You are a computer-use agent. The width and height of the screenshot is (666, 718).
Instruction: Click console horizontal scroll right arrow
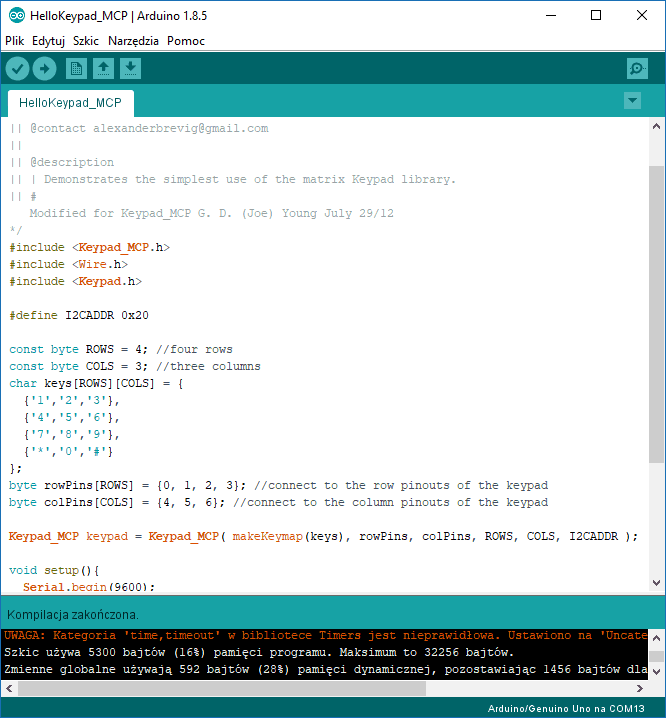(x=640, y=688)
